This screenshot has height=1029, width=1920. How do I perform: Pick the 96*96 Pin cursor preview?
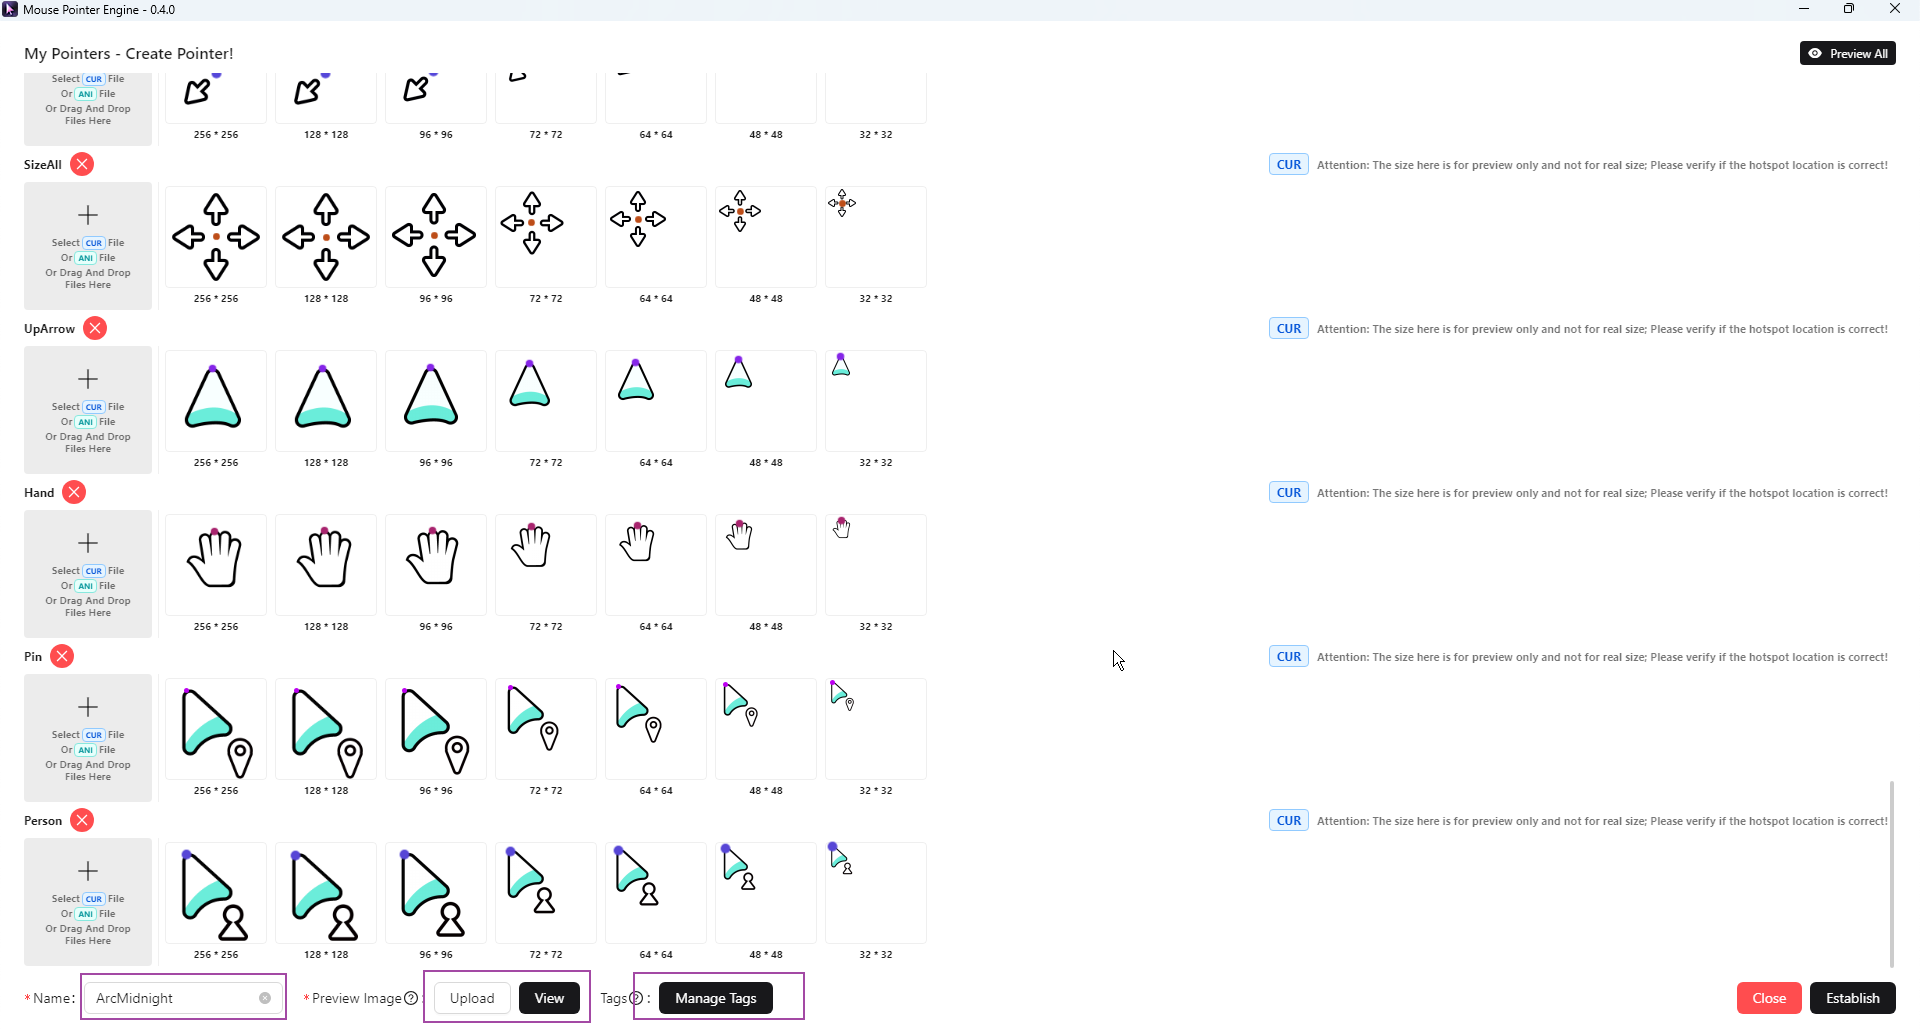tap(436, 728)
